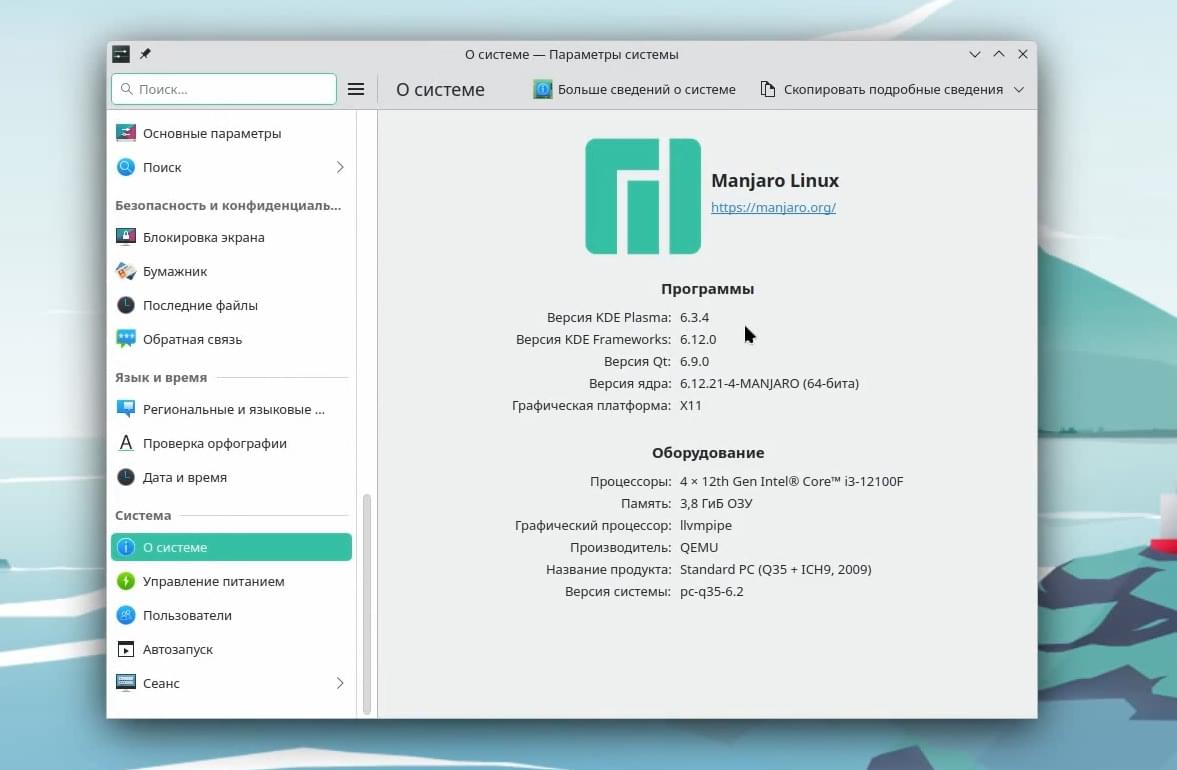
Task: Click the Последние файлы clock icon
Action: (125, 305)
